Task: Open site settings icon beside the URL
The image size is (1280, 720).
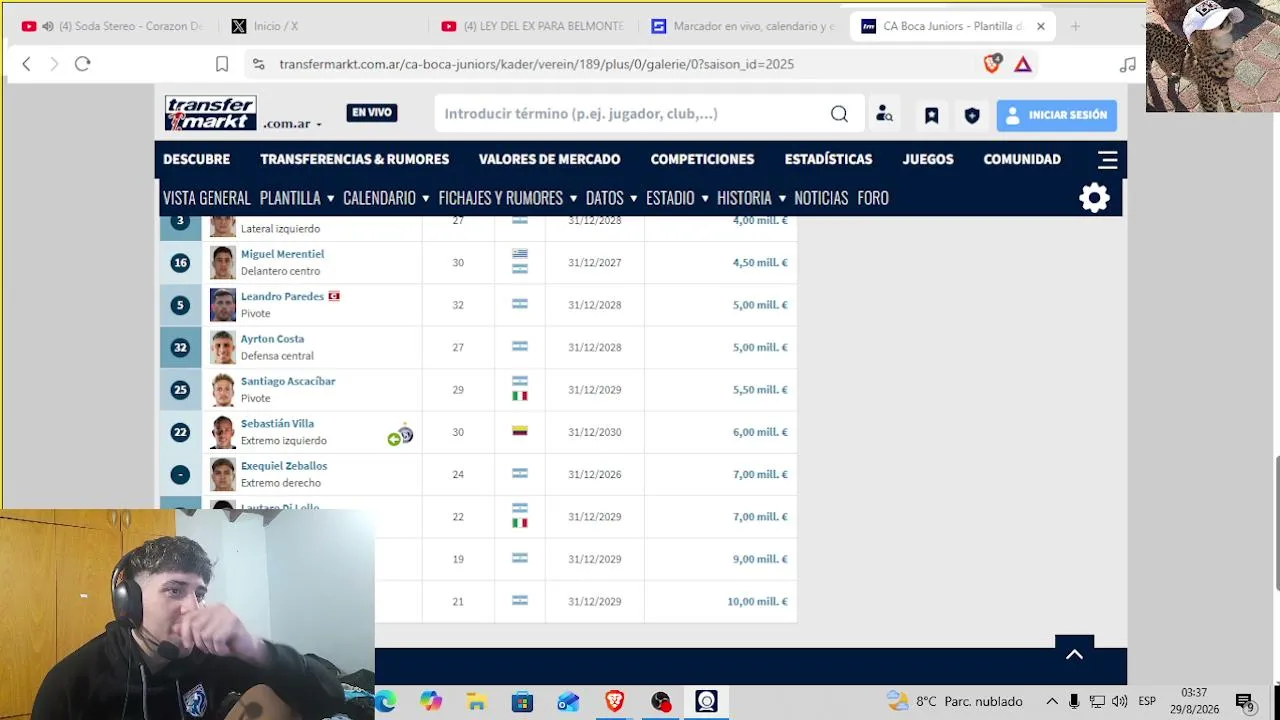Action: coord(258,64)
